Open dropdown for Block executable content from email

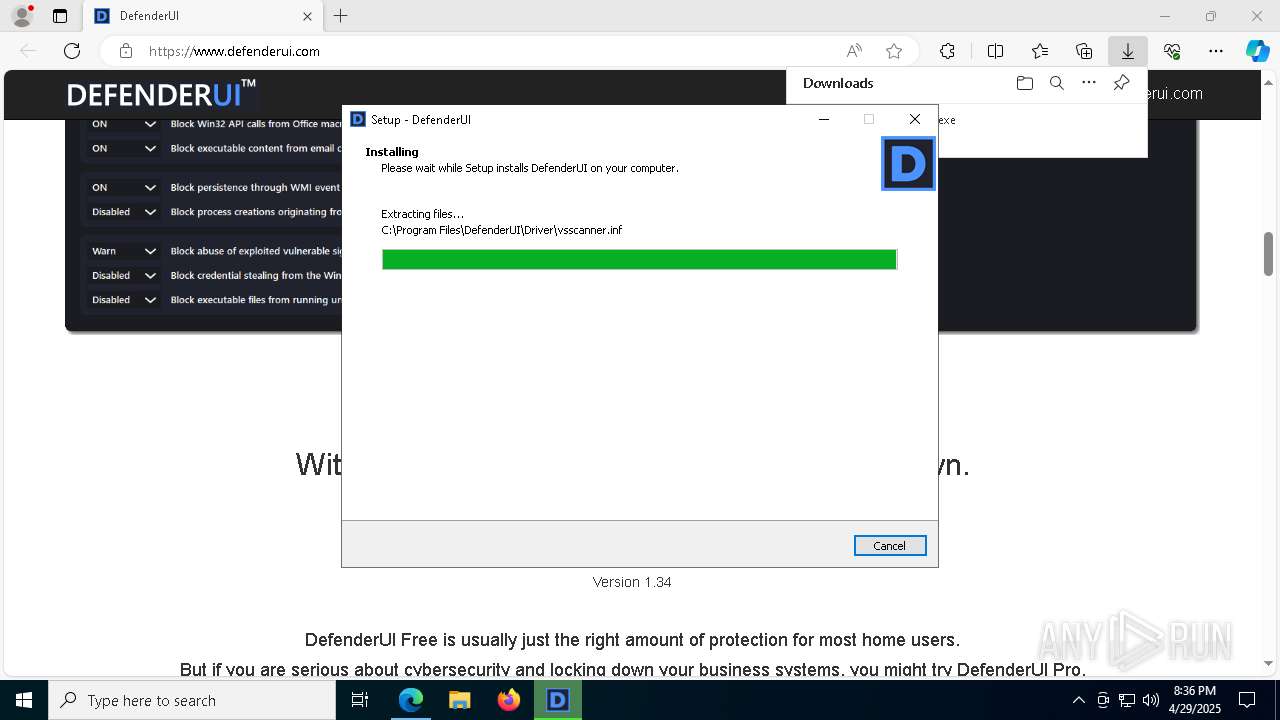[124, 148]
